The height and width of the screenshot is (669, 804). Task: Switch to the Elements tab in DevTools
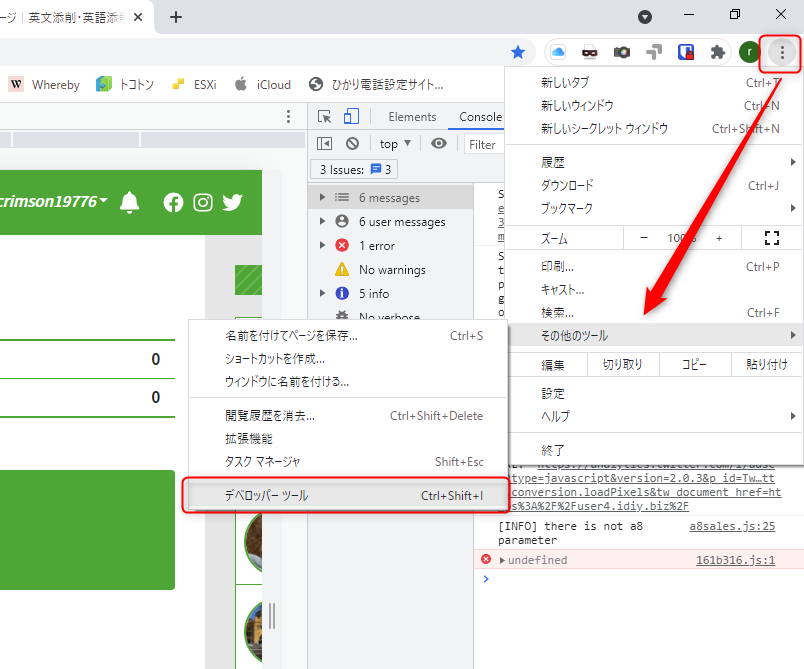point(412,117)
